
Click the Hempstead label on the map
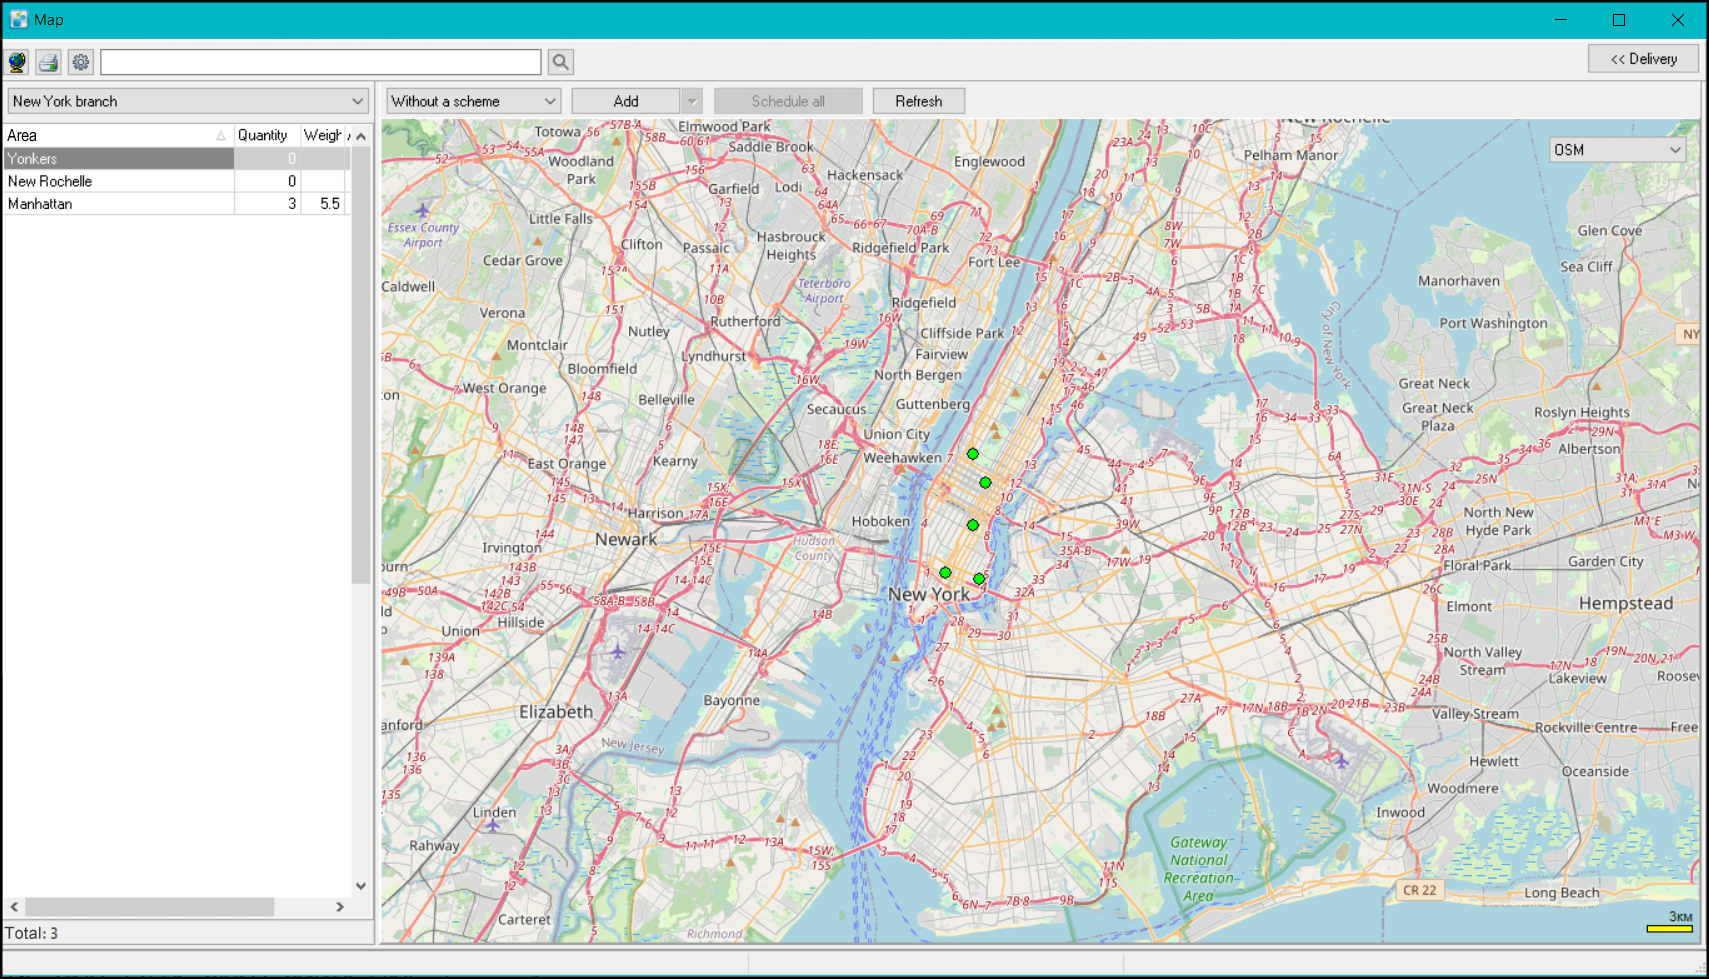(x=1626, y=603)
